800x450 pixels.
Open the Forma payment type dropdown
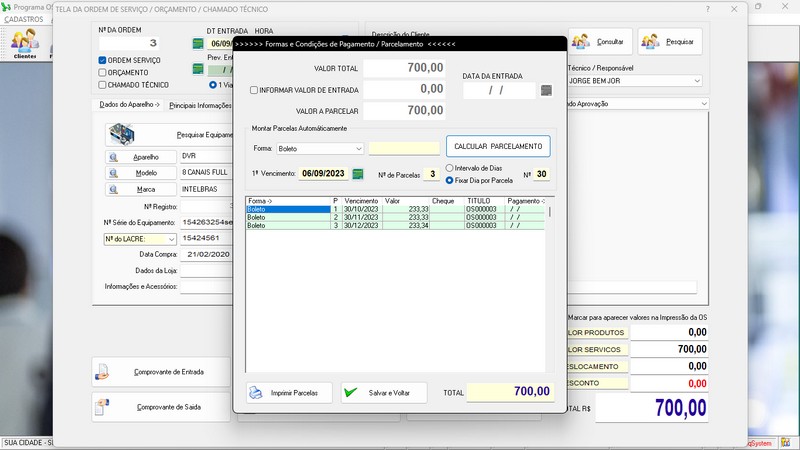[x=357, y=149]
